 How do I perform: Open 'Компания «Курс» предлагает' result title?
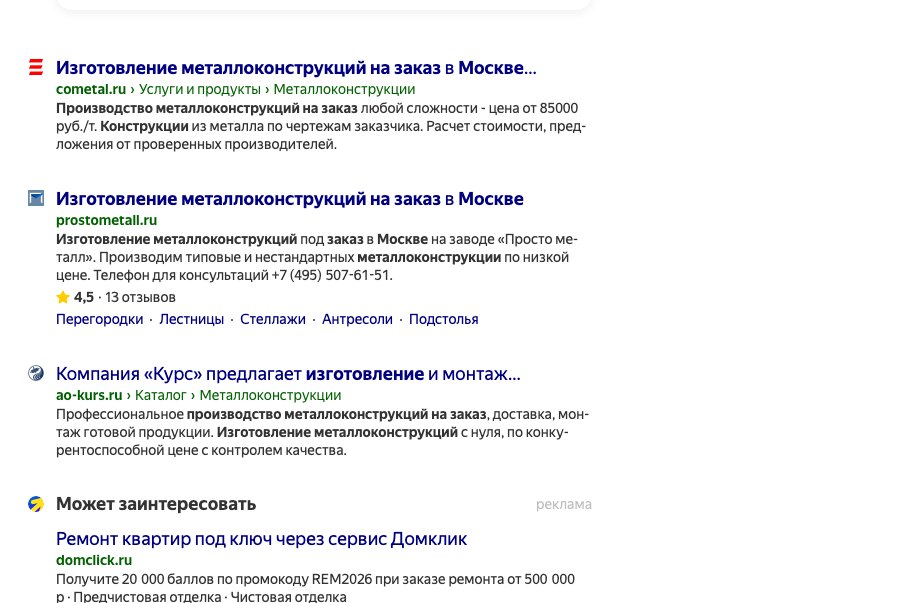pyautogui.click(x=288, y=374)
